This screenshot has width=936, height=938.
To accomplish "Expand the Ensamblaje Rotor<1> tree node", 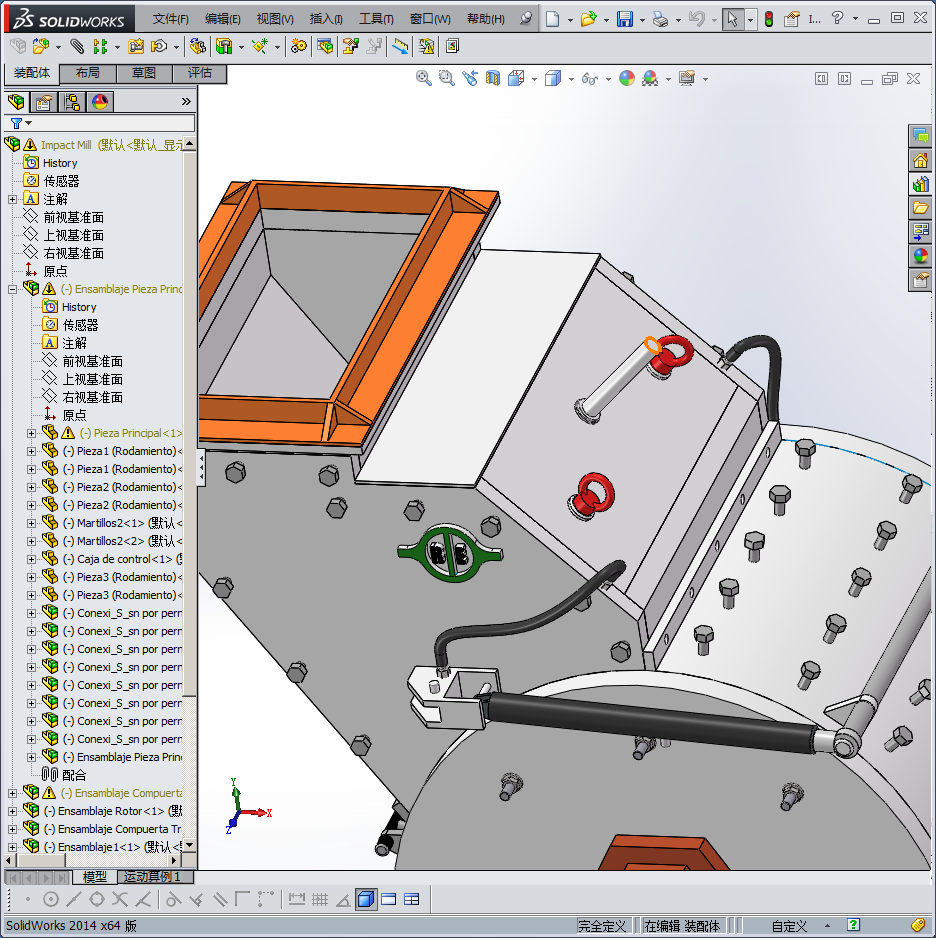I will click(12, 811).
